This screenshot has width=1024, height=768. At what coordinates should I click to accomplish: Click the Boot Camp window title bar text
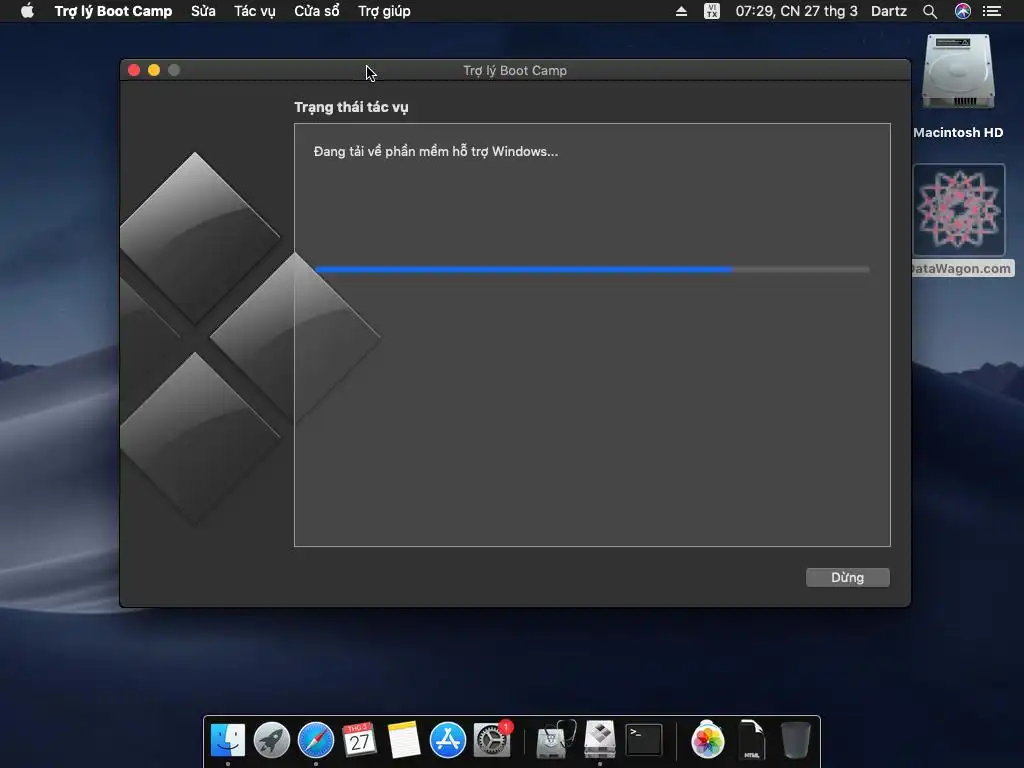[515, 71]
